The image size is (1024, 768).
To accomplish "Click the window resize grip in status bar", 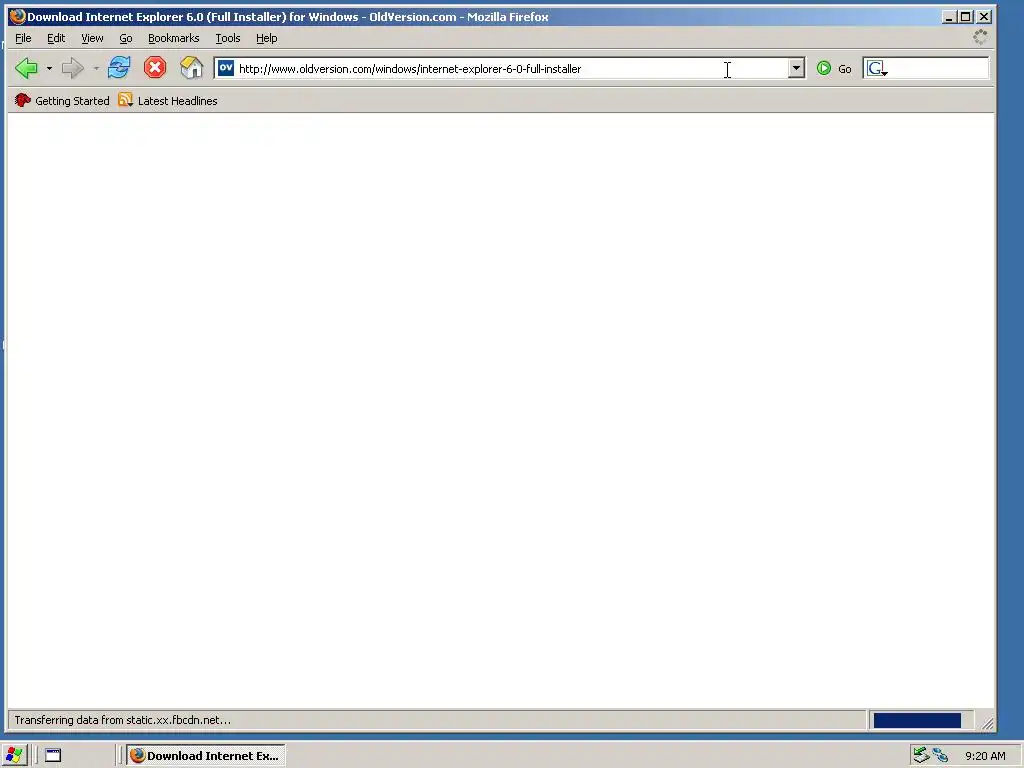I will [x=987, y=722].
